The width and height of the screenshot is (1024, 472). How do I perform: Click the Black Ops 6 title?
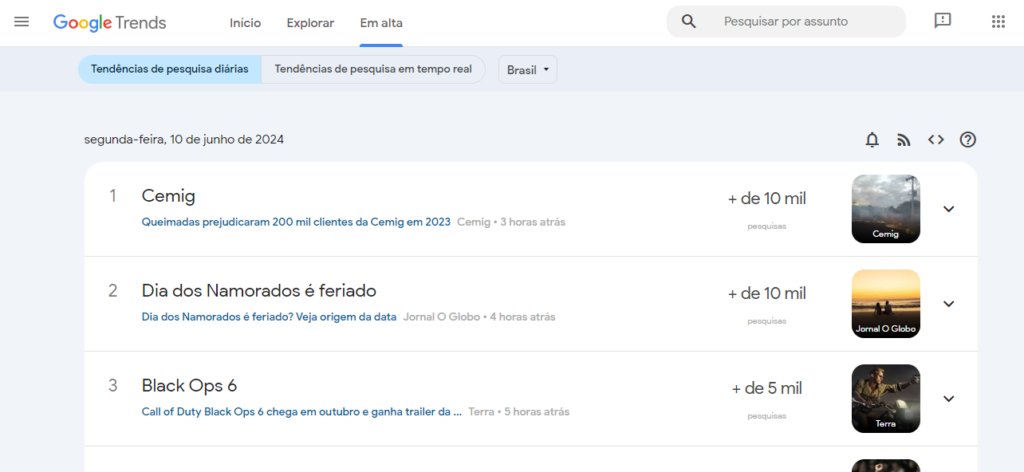tap(189, 385)
